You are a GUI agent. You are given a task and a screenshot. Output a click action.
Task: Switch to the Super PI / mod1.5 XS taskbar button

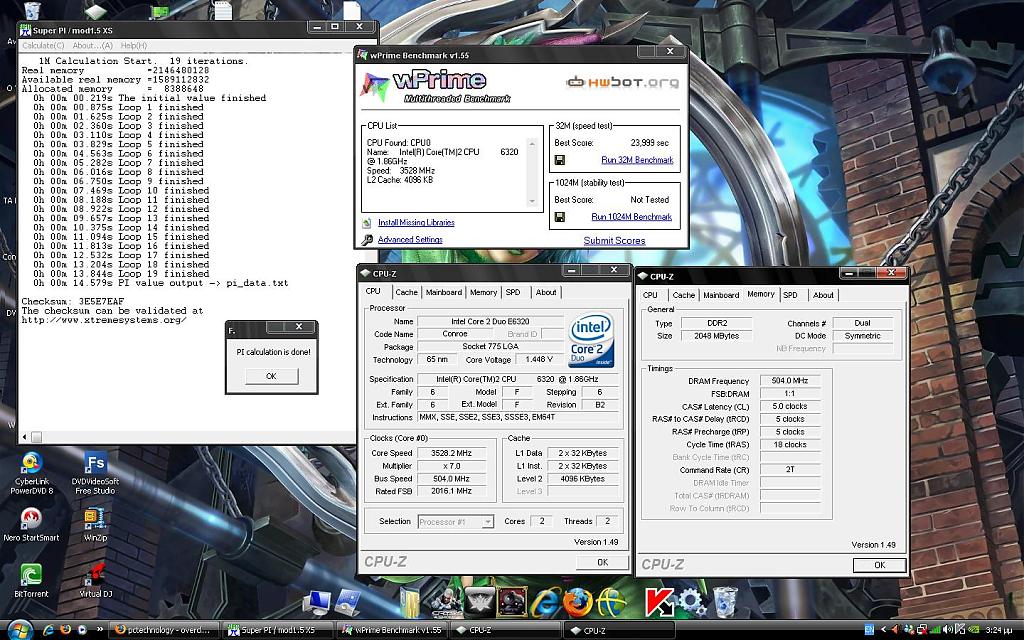(277, 630)
